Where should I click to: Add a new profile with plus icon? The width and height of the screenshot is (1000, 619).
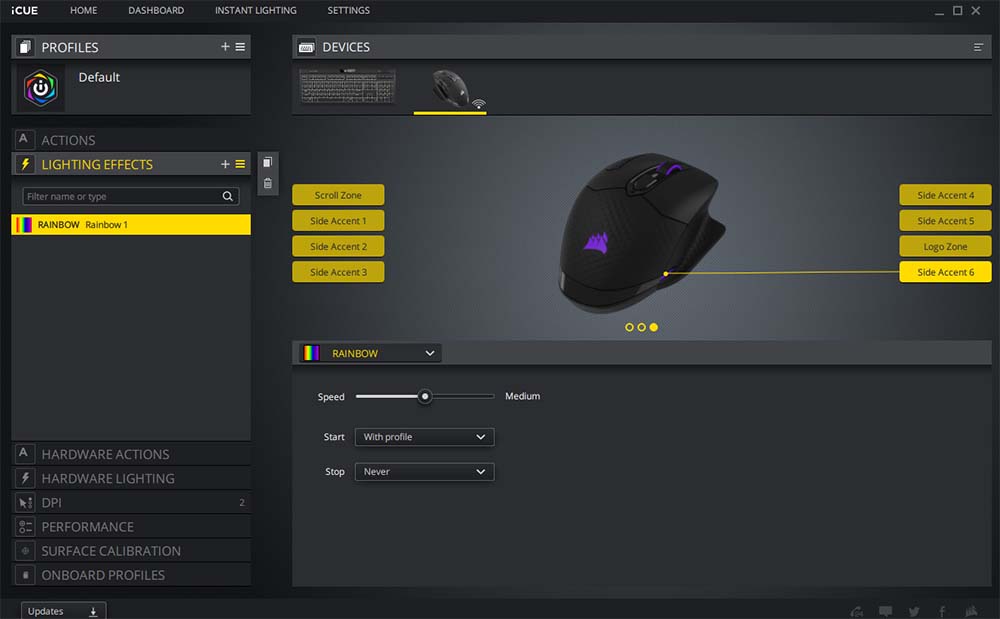pos(225,47)
